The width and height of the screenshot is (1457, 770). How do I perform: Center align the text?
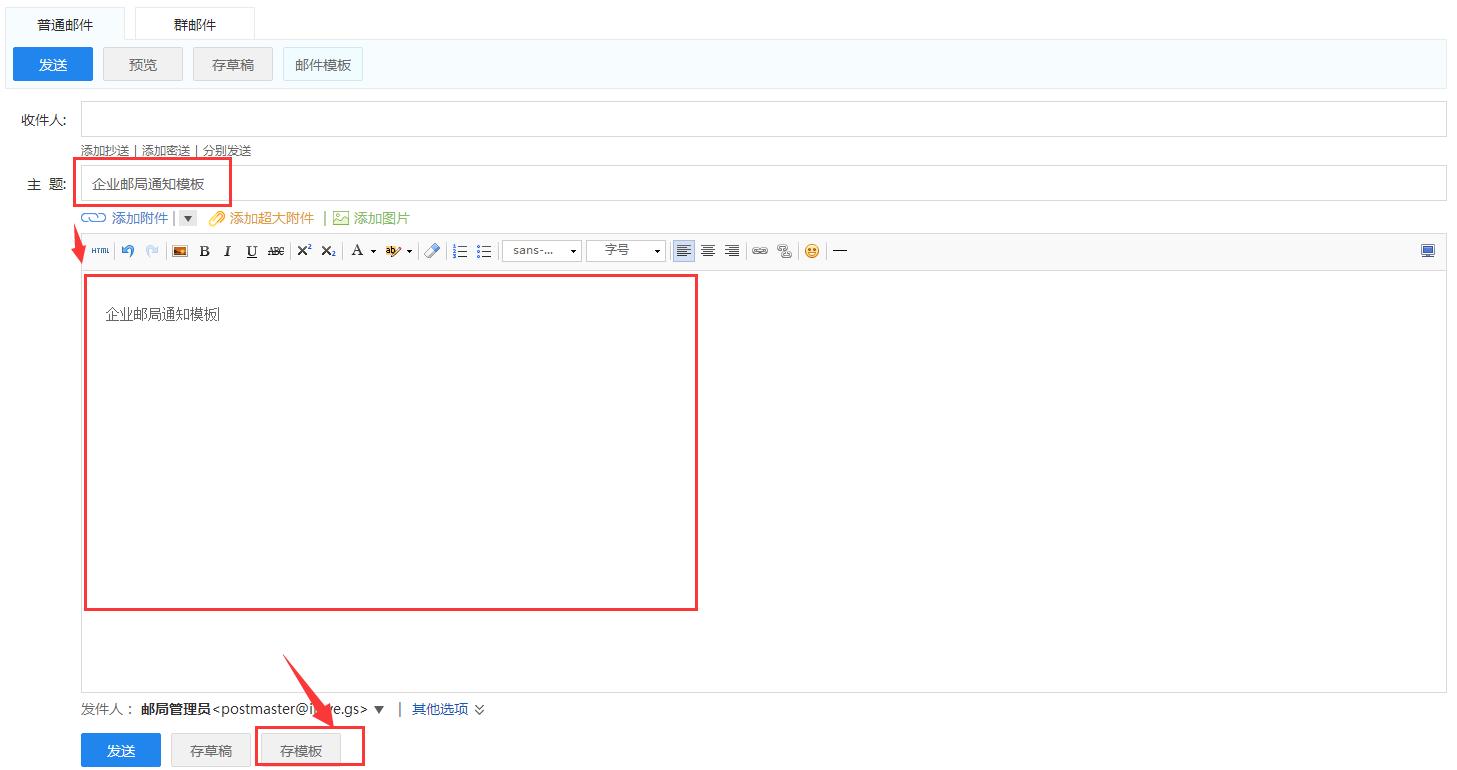pos(708,251)
